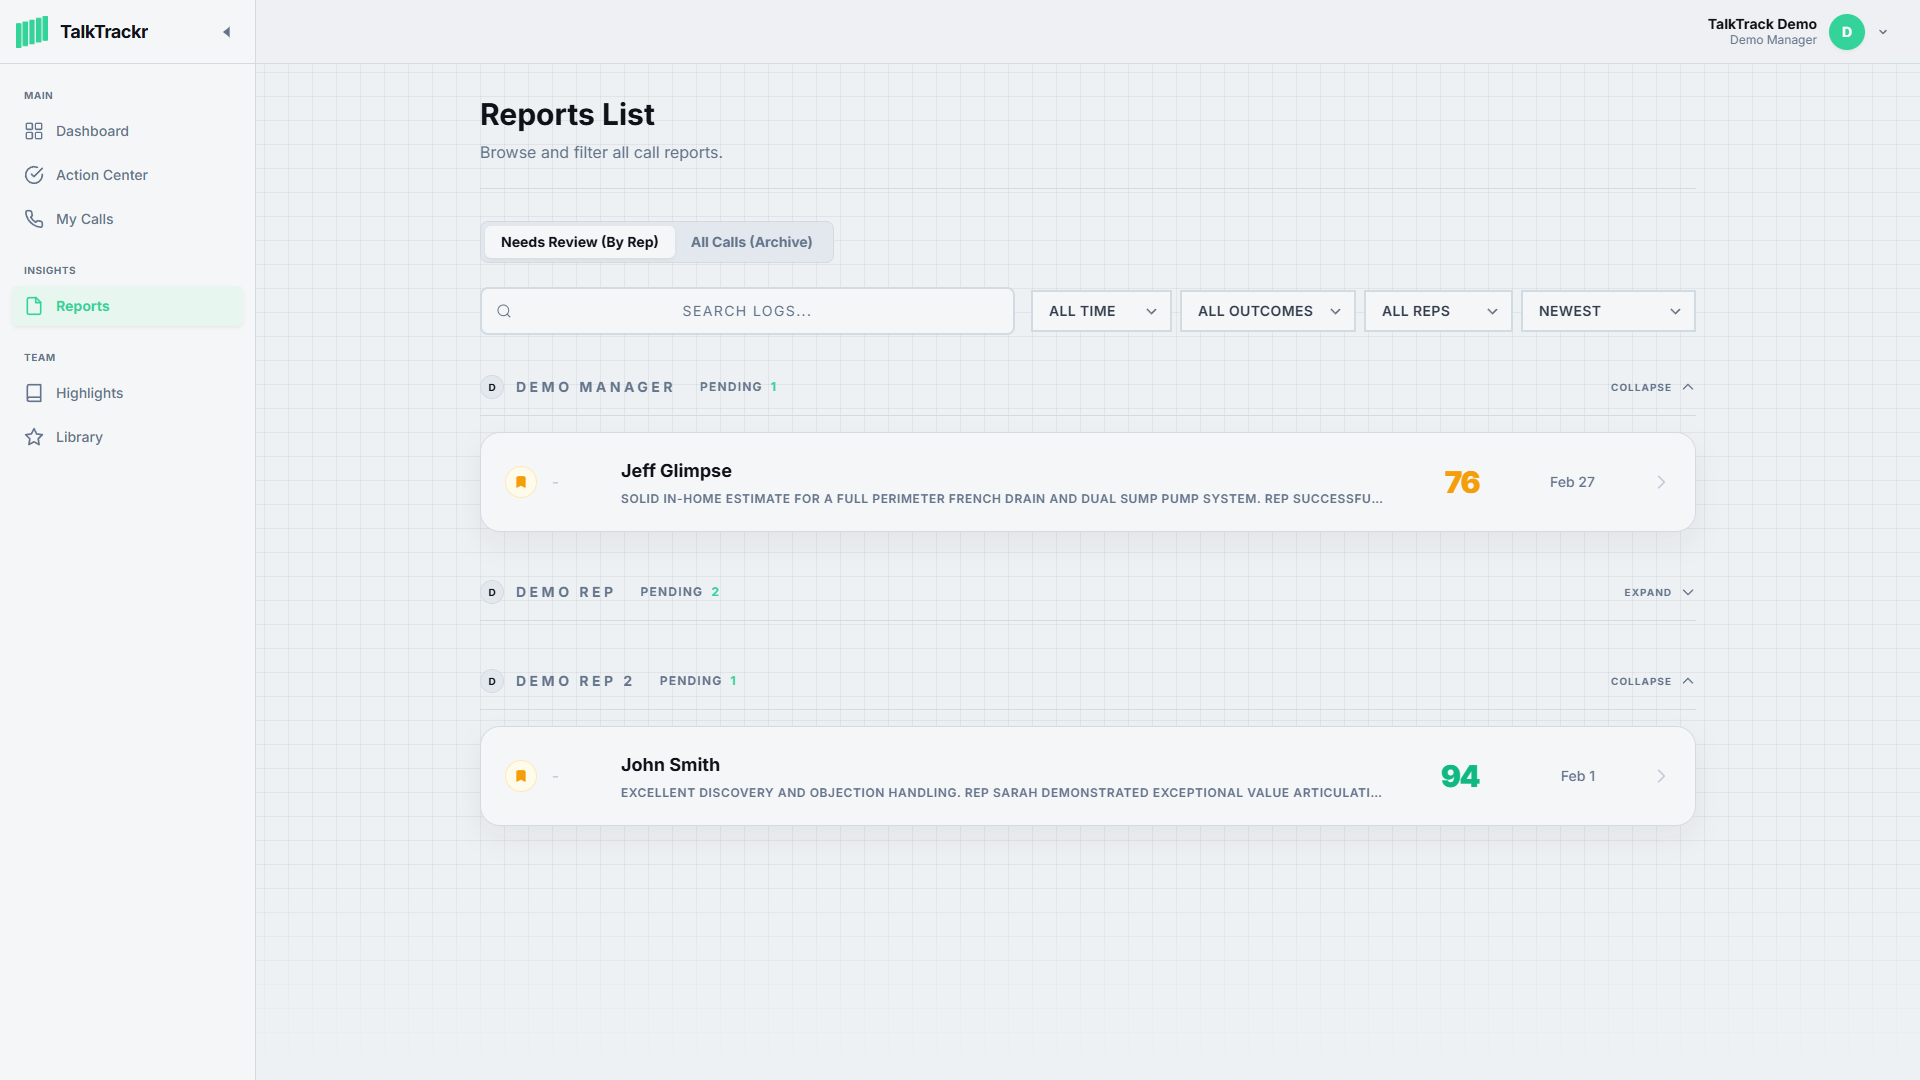Viewport: 1920px width, 1080px height.
Task: Go to My Calls page
Action: click(x=84, y=219)
